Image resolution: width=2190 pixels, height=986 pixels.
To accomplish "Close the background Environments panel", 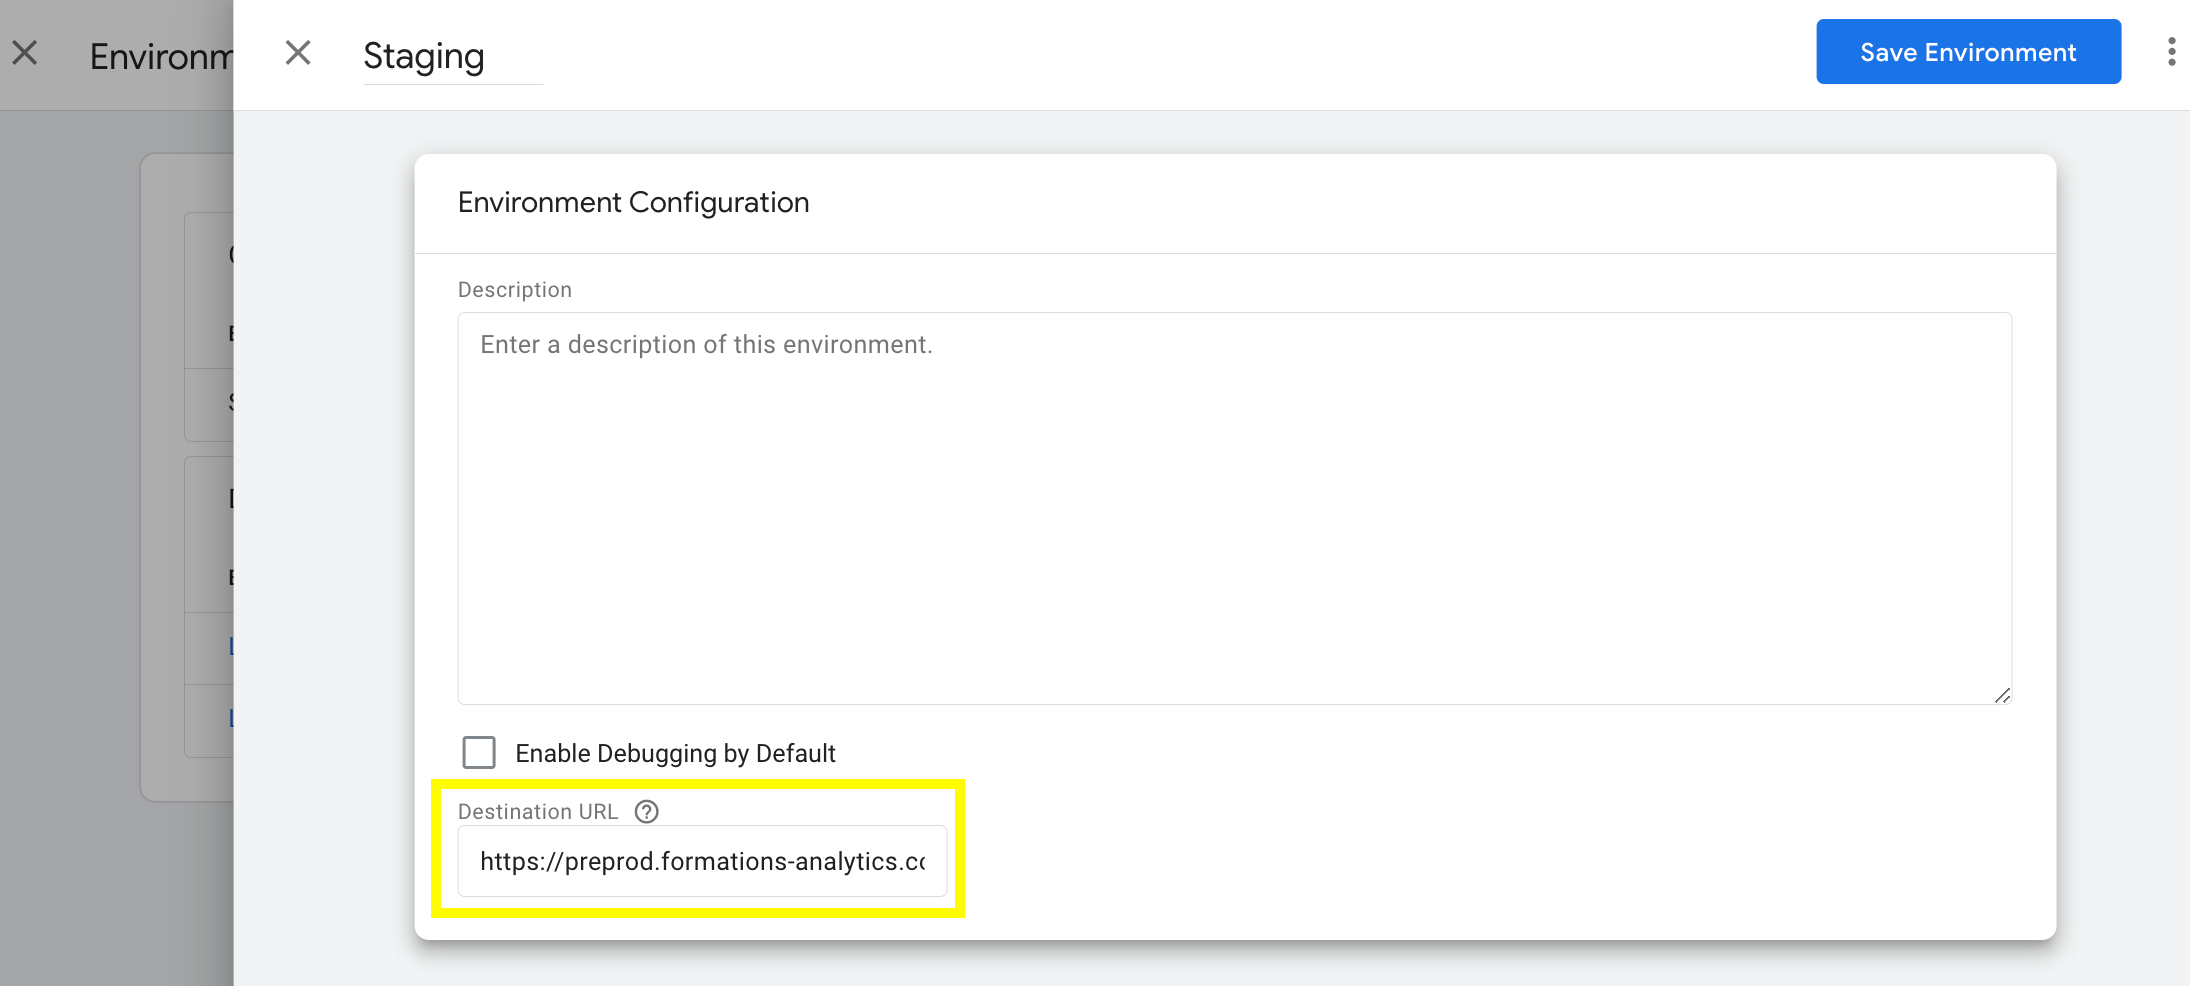I will (x=25, y=53).
